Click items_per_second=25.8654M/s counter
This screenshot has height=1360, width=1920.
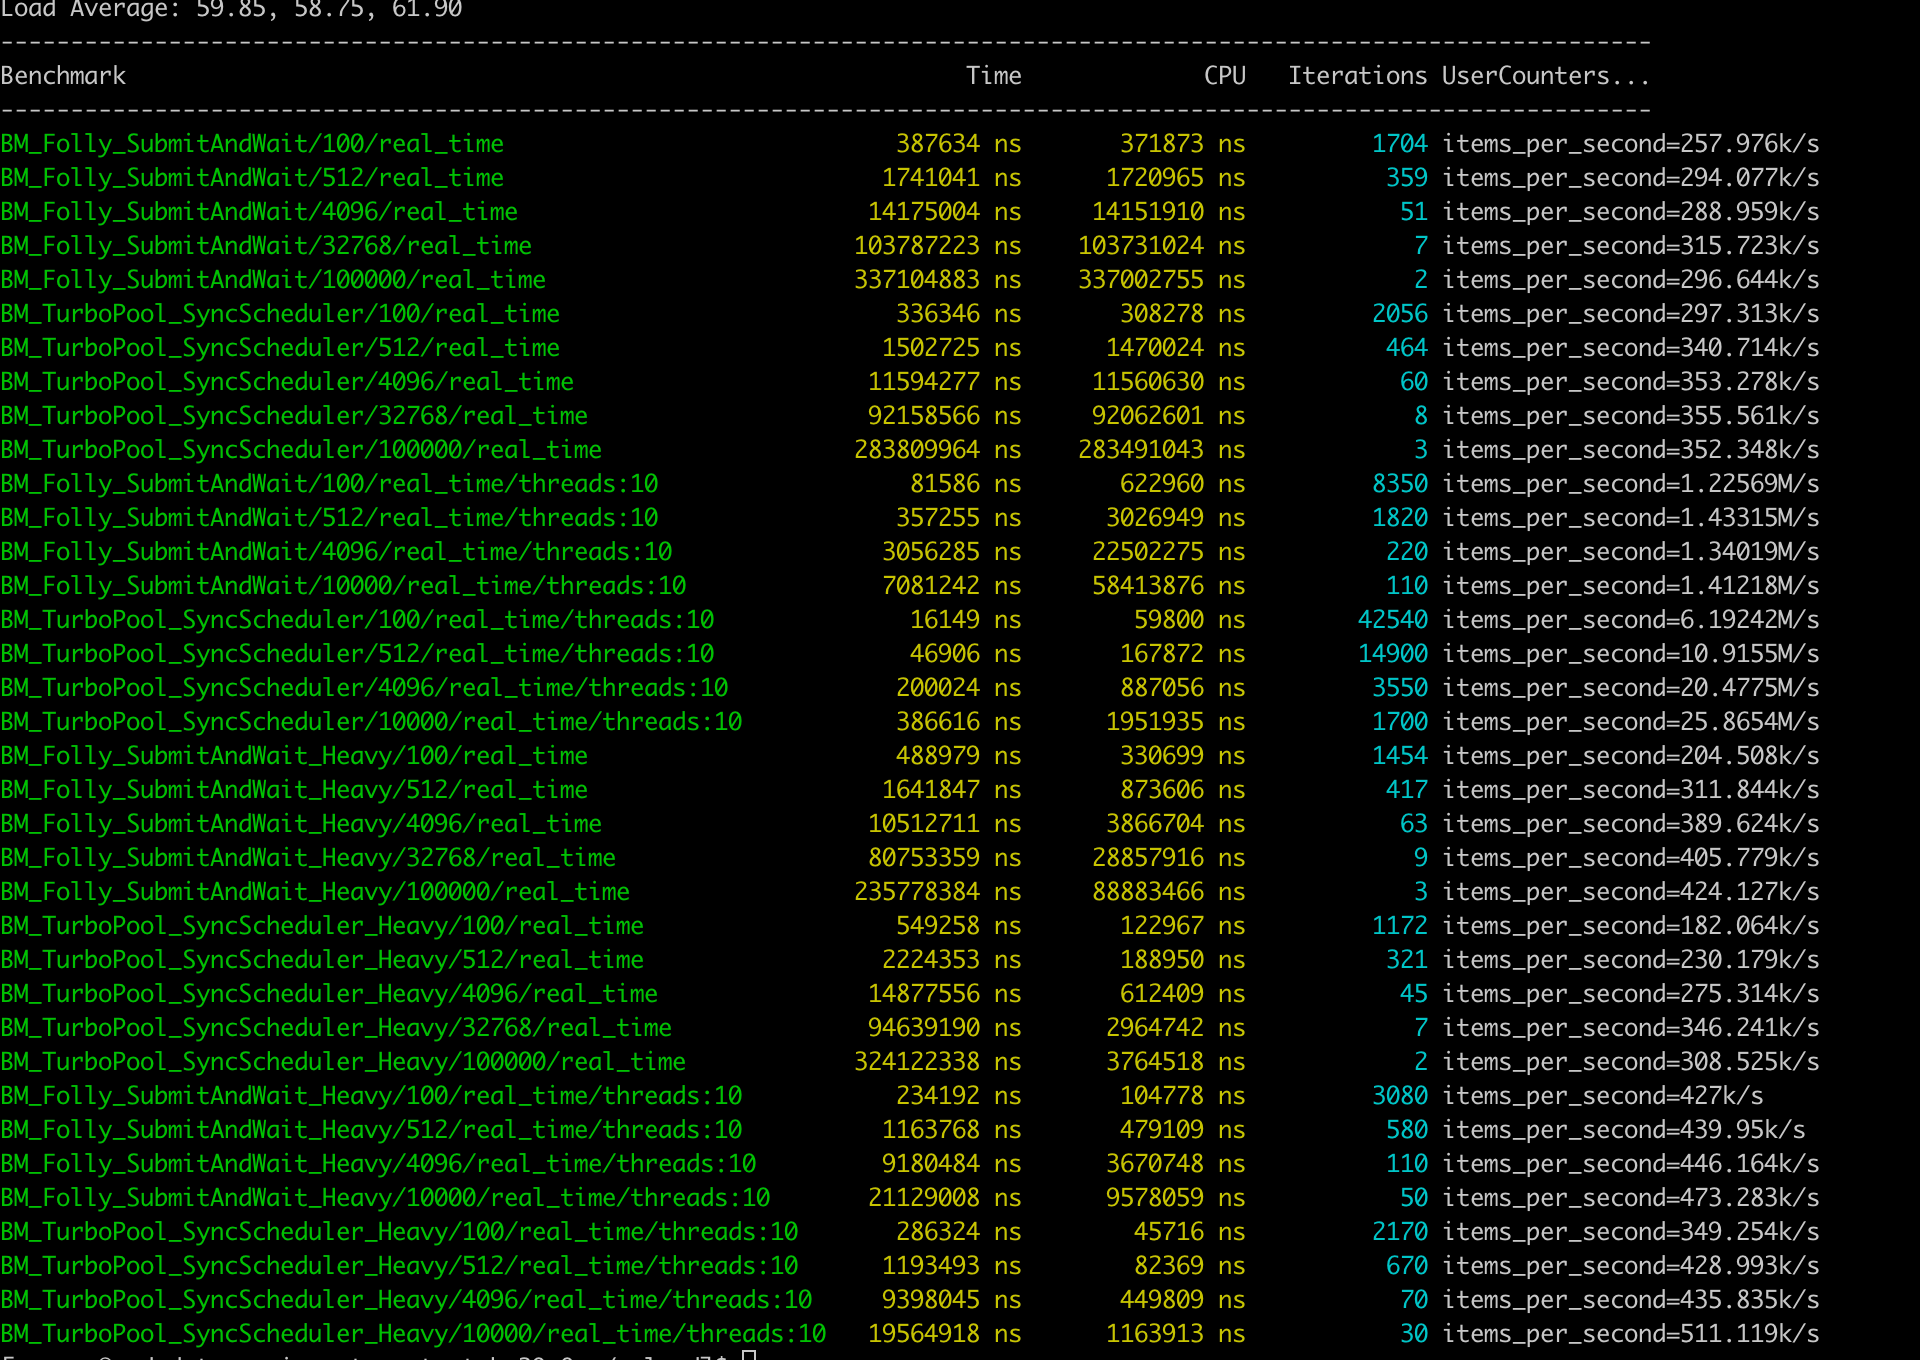click(x=1631, y=722)
